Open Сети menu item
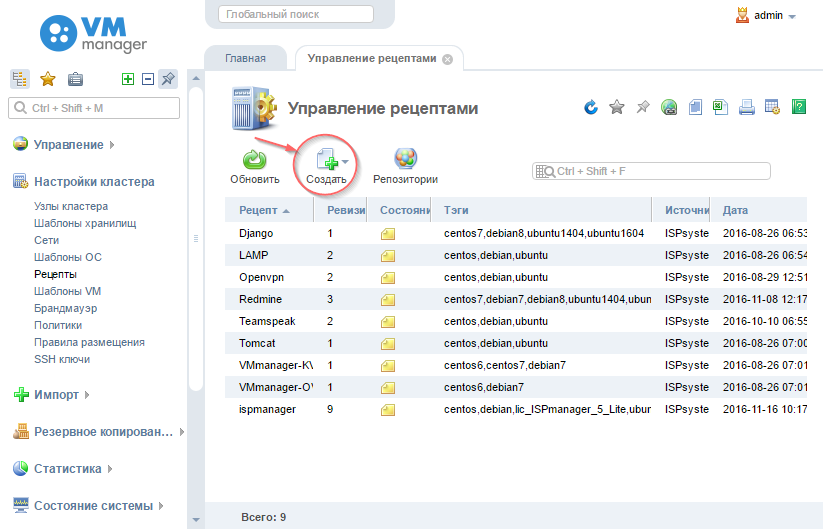This screenshot has height=529, width=823. 46,240
